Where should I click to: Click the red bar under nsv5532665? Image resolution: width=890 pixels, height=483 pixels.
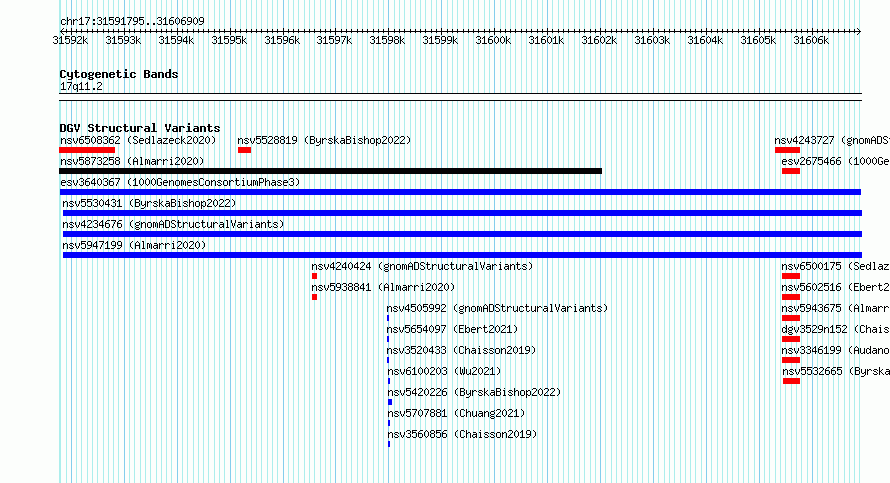point(791,381)
